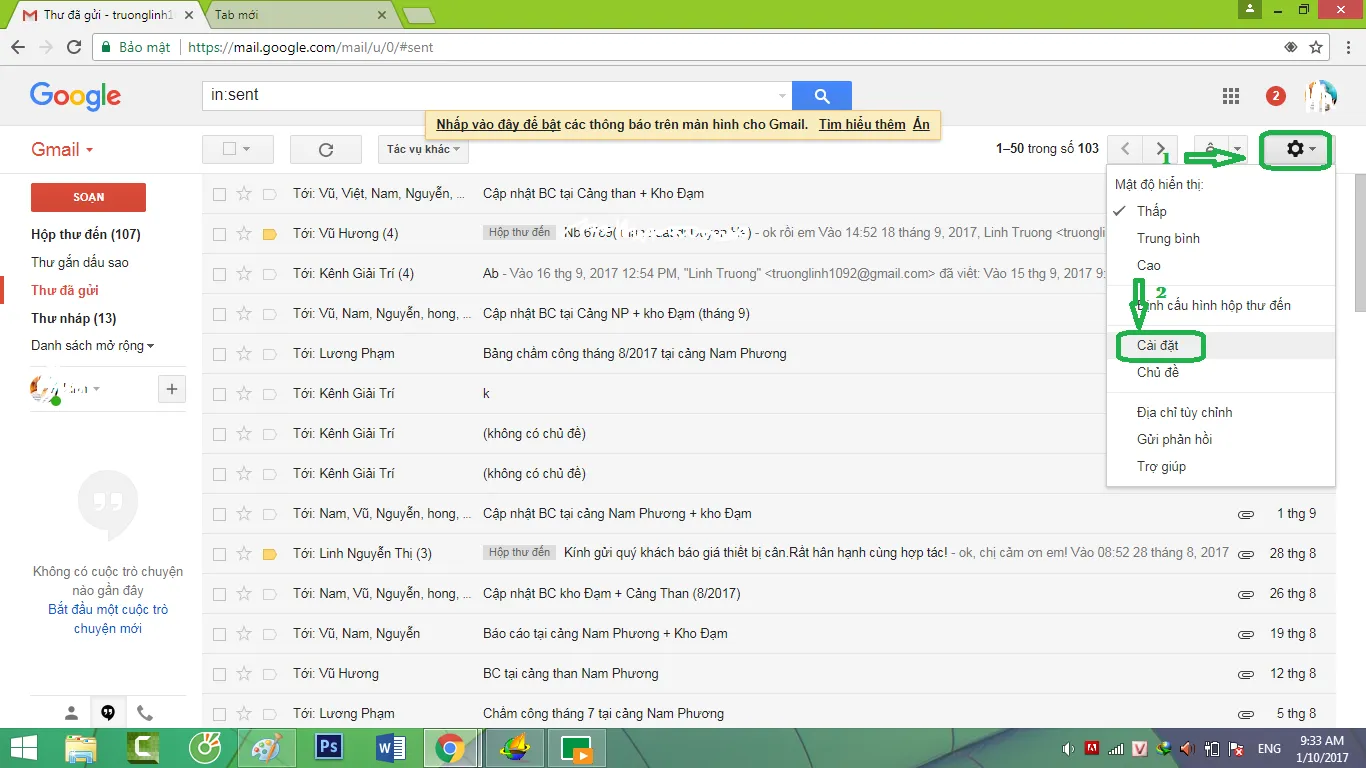Click Nhấp vào đây để bật link
Screen dimensions: 1366x768
[x=498, y=125]
